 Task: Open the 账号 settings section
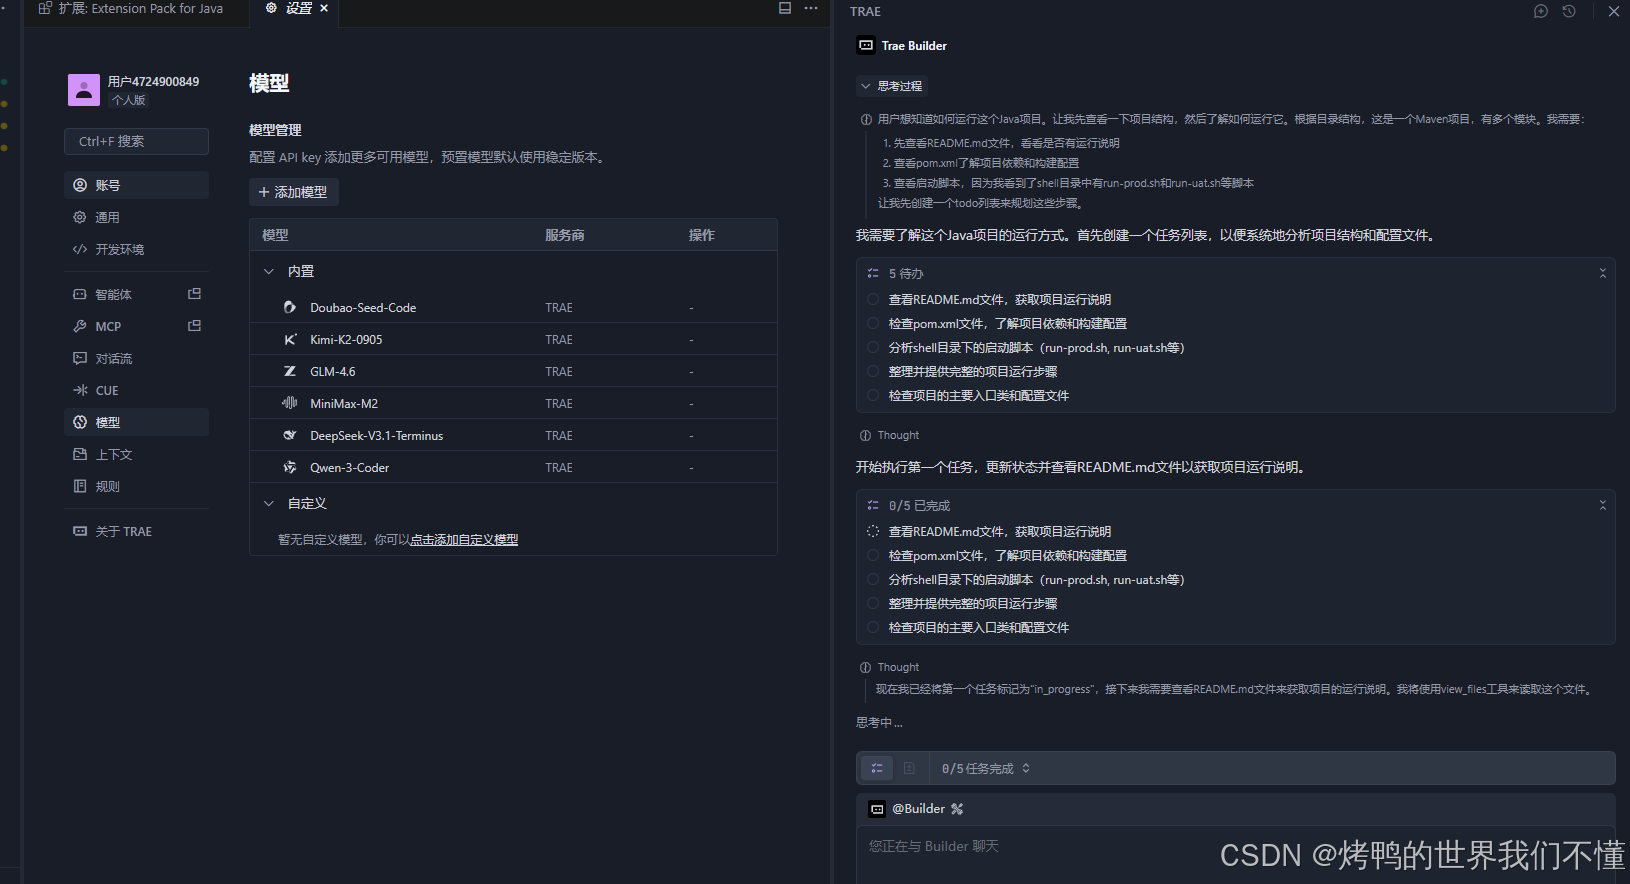pyautogui.click(x=136, y=185)
